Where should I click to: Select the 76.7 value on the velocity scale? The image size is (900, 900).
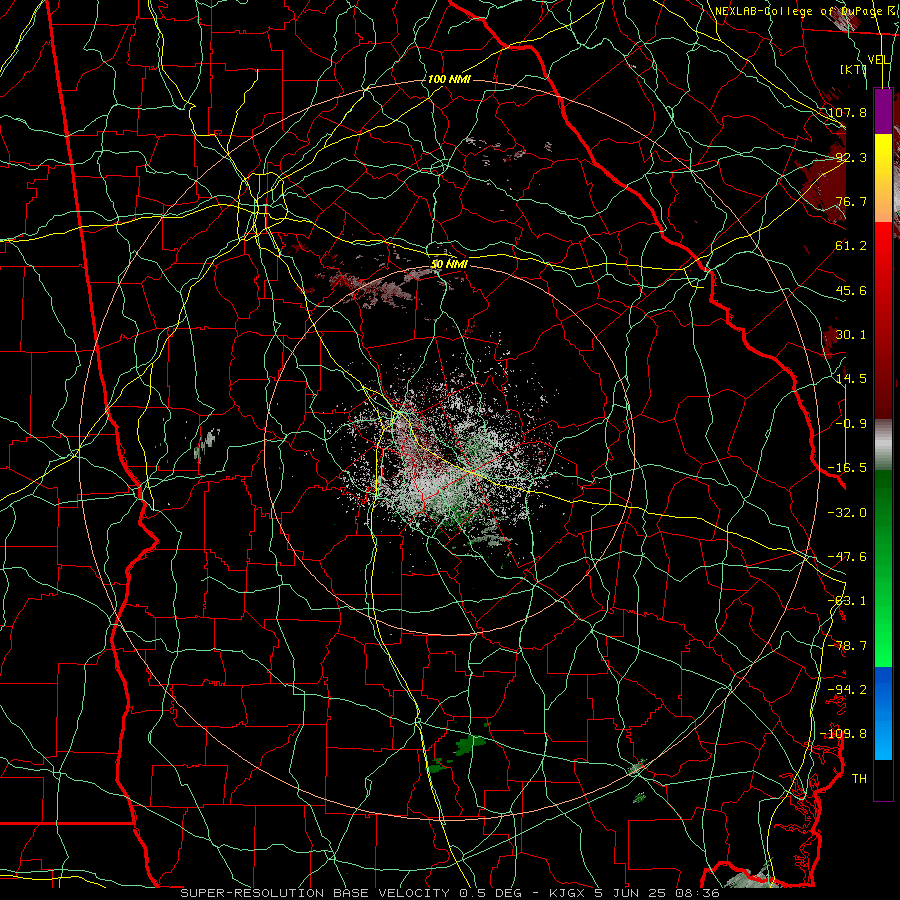pyautogui.click(x=851, y=201)
